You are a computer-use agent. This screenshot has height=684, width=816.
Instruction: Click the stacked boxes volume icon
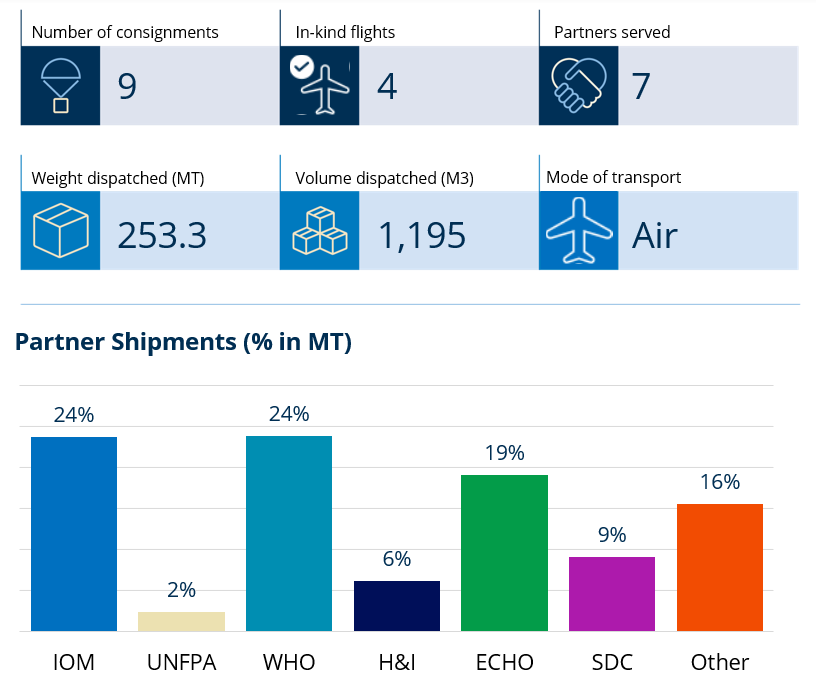coord(320,231)
